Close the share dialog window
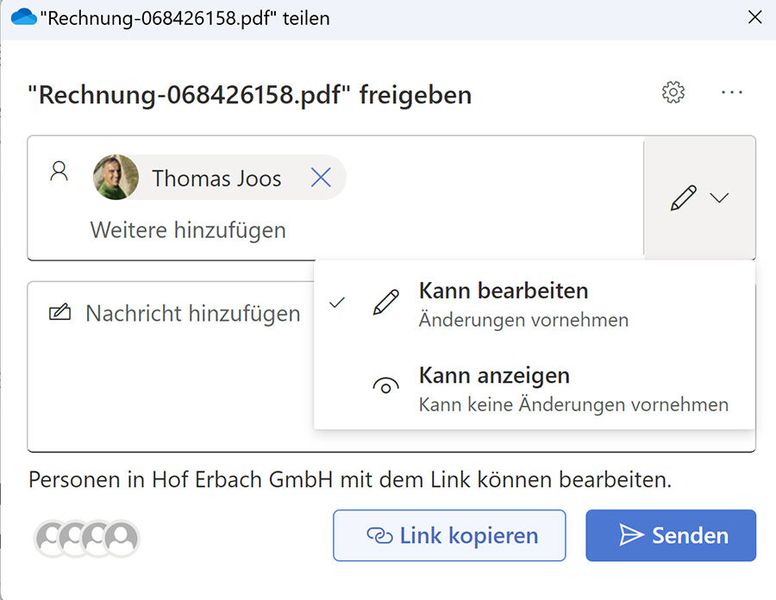 755,17
